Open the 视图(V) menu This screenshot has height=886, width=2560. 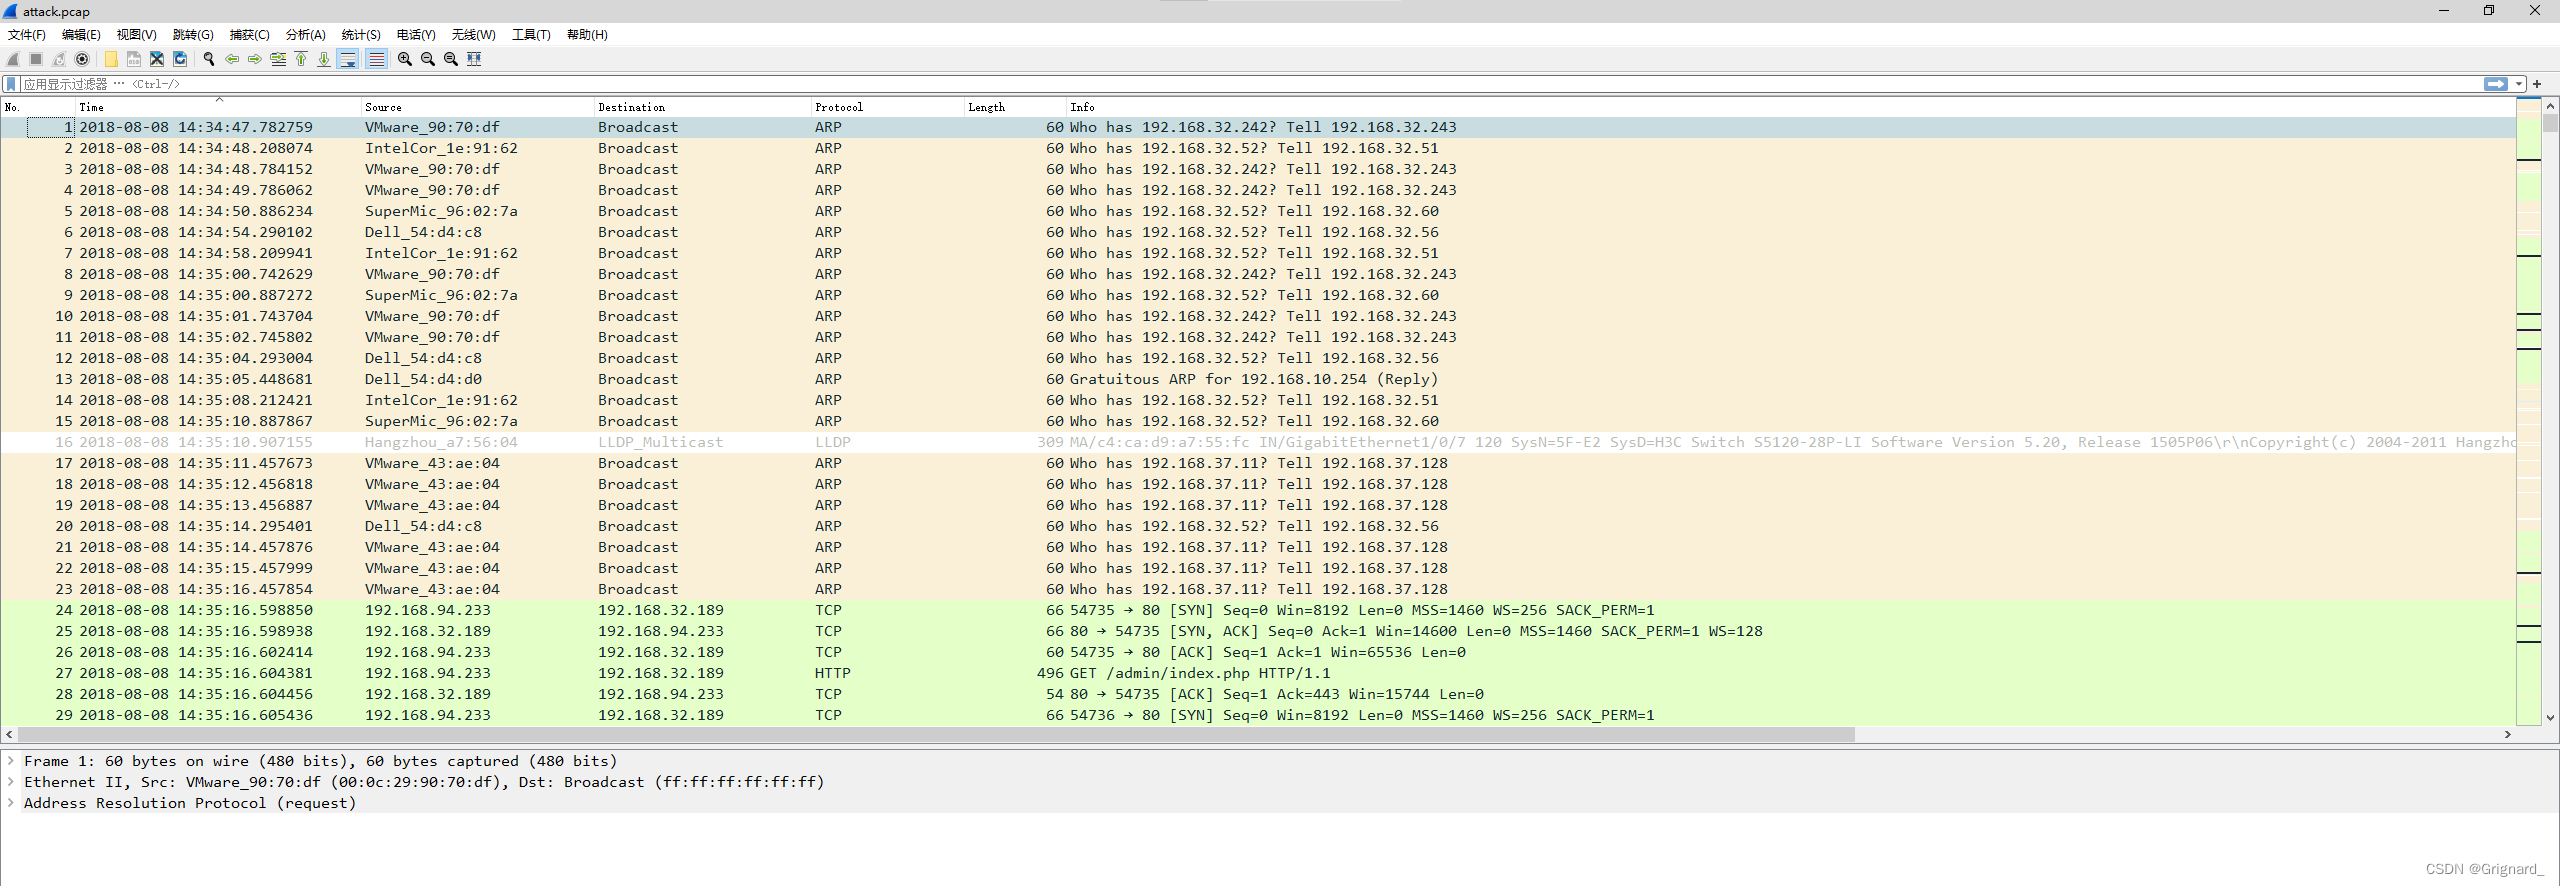(x=136, y=35)
